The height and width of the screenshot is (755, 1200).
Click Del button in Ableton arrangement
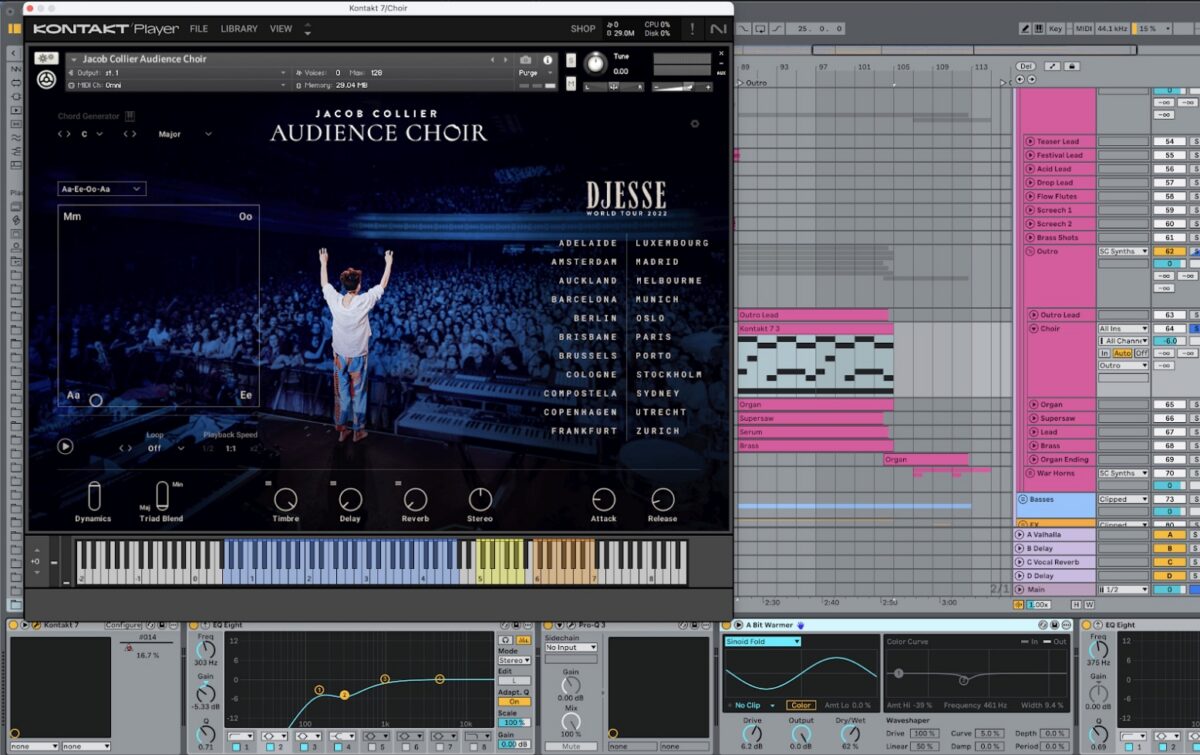[1025, 66]
